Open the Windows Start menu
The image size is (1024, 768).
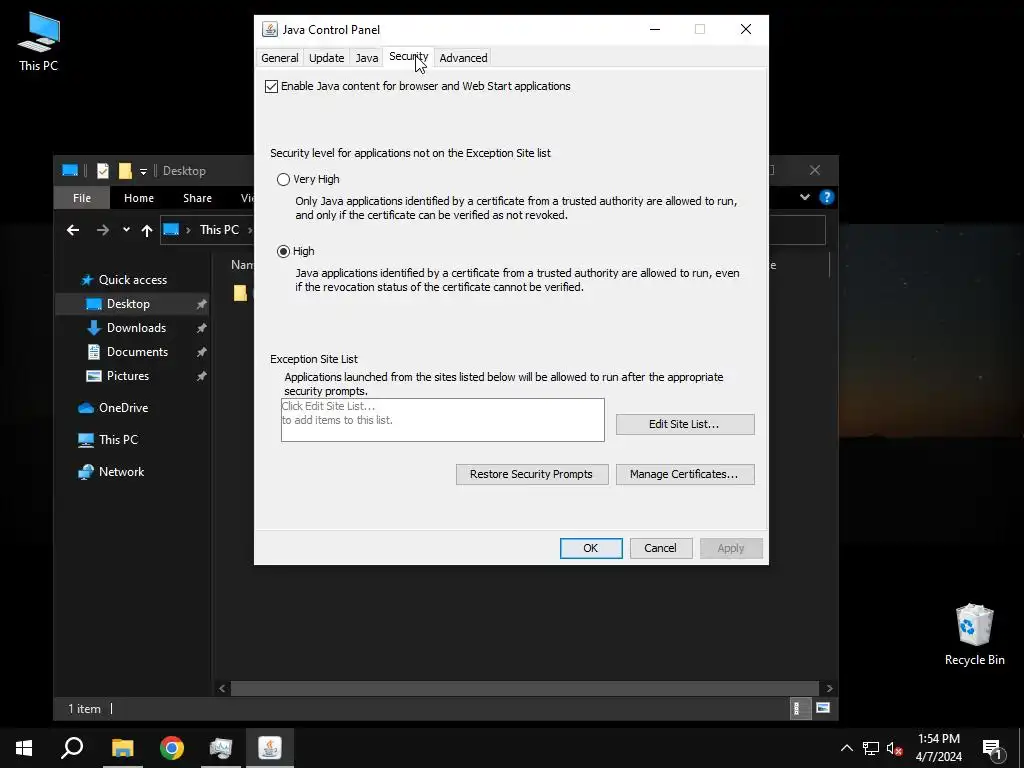point(24,748)
